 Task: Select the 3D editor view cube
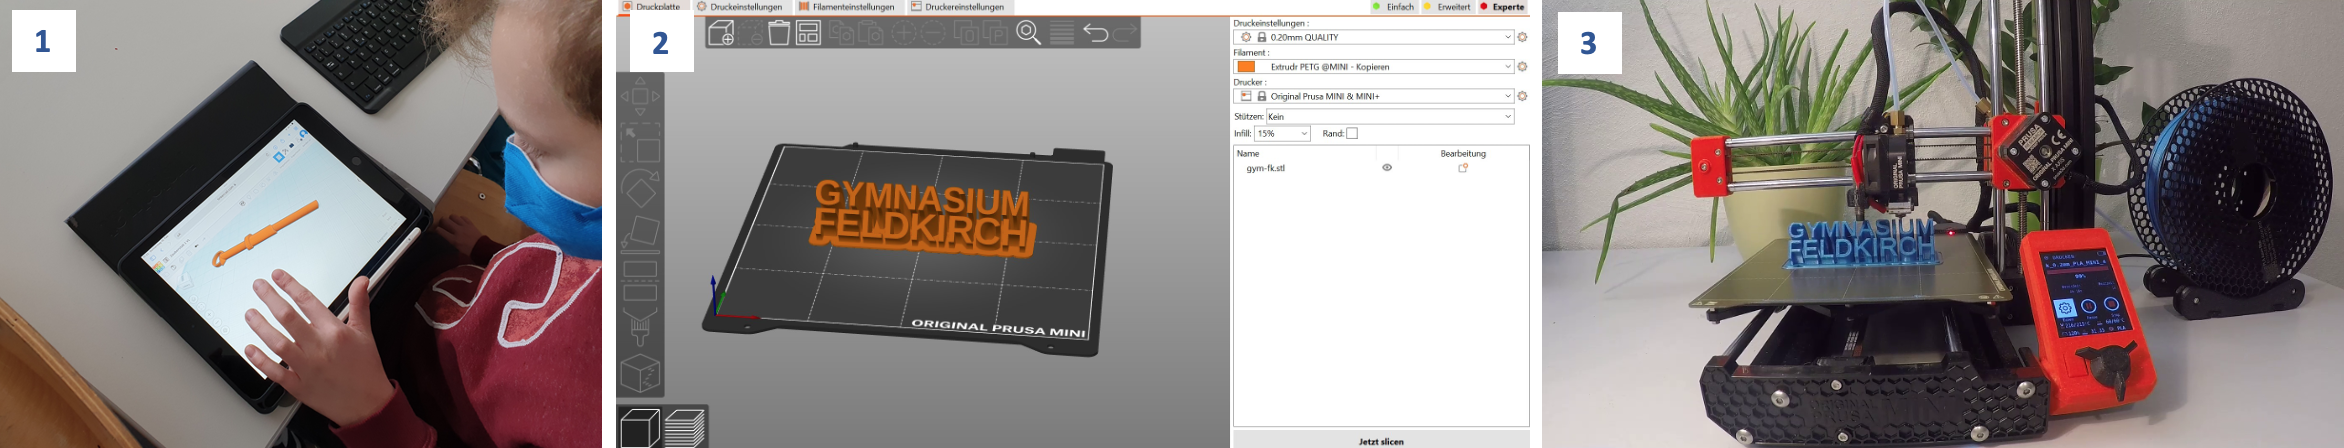pos(640,428)
